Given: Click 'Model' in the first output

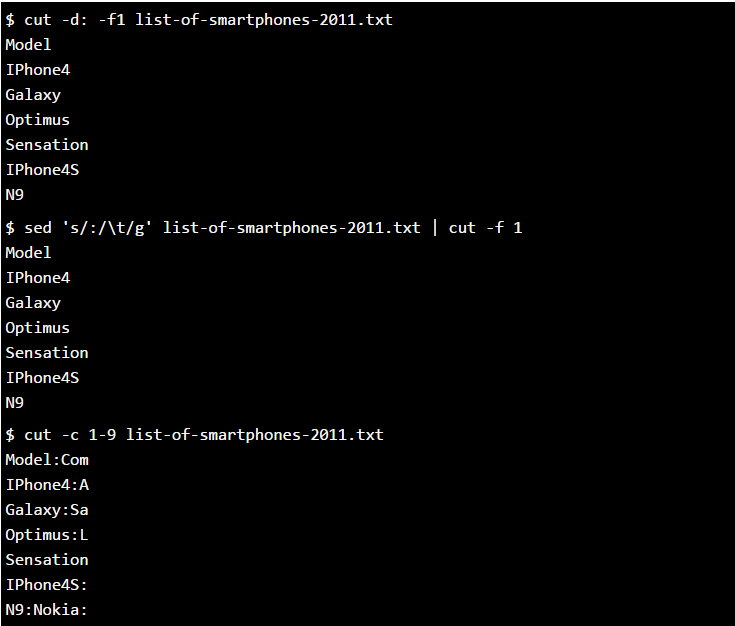Looking at the screenshot, I should point(28,45).
